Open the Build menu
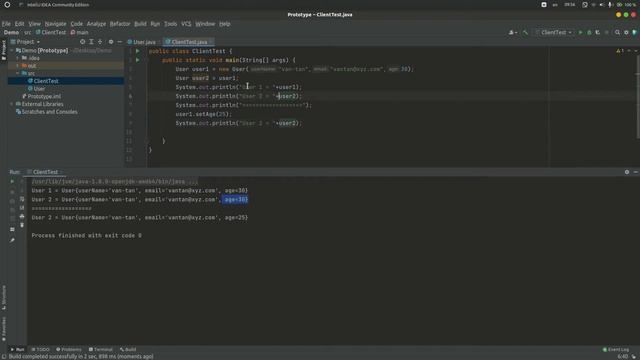 coord(140,24)
